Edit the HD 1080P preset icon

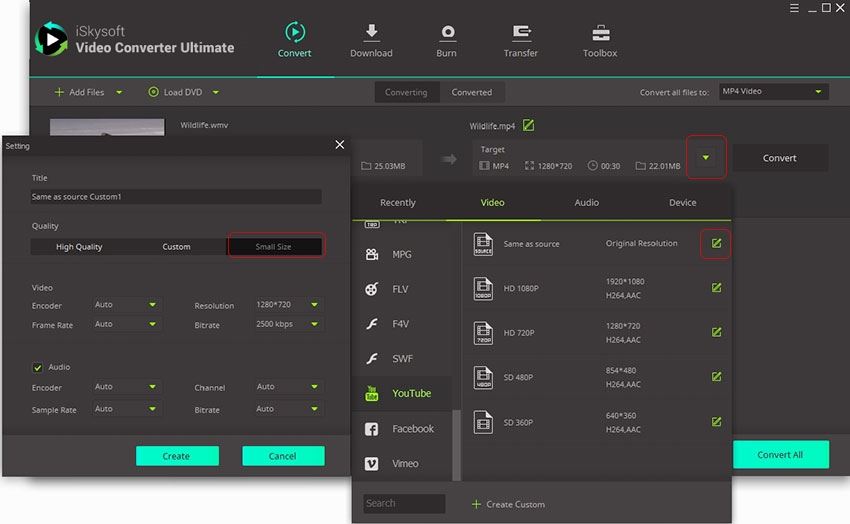pos(716,288)
